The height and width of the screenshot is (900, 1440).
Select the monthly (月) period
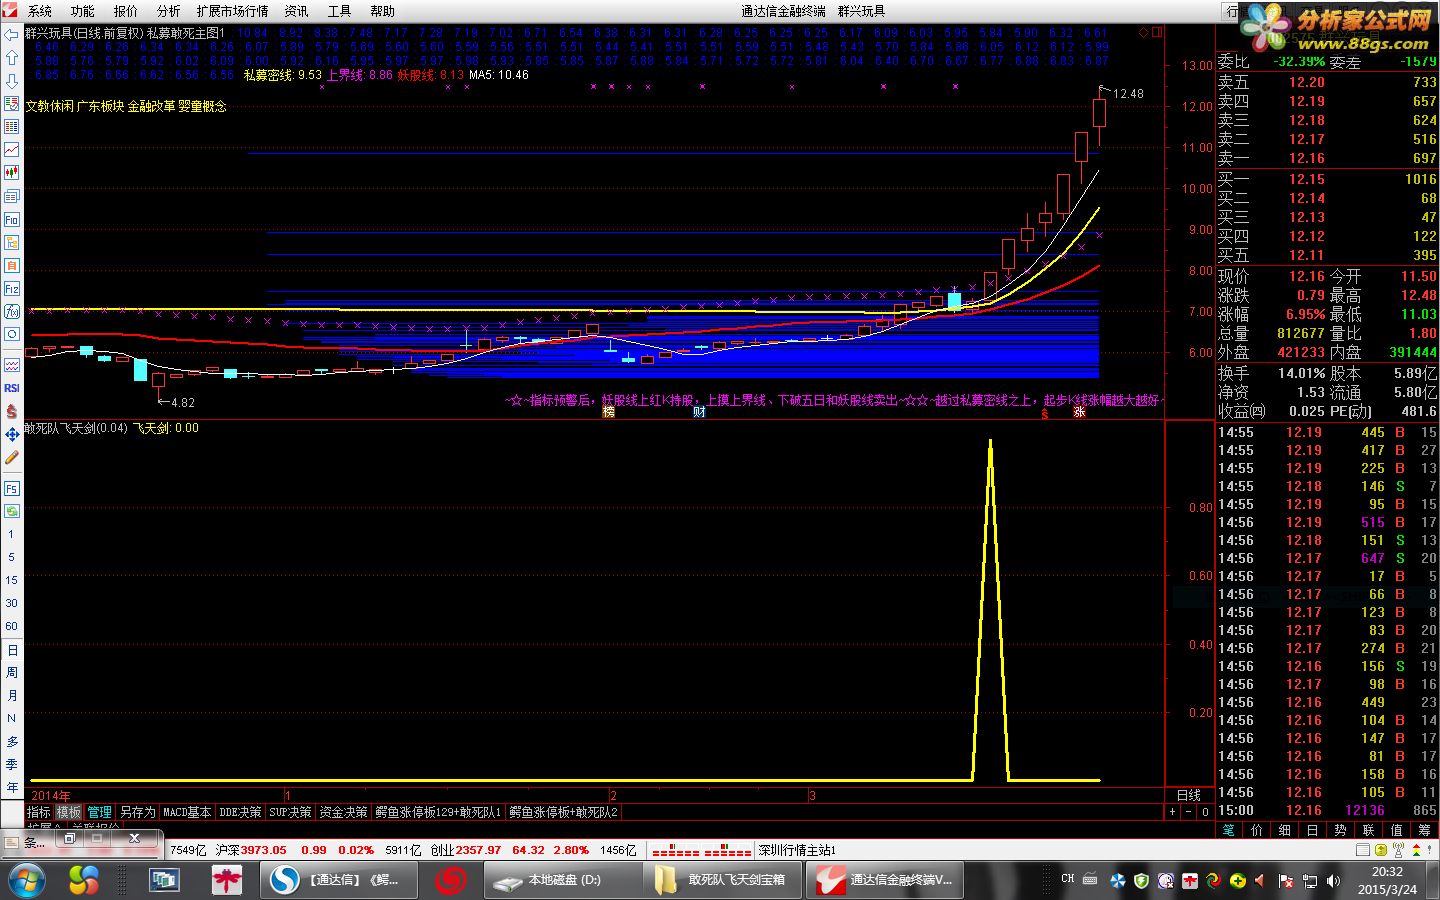[12, 695]
